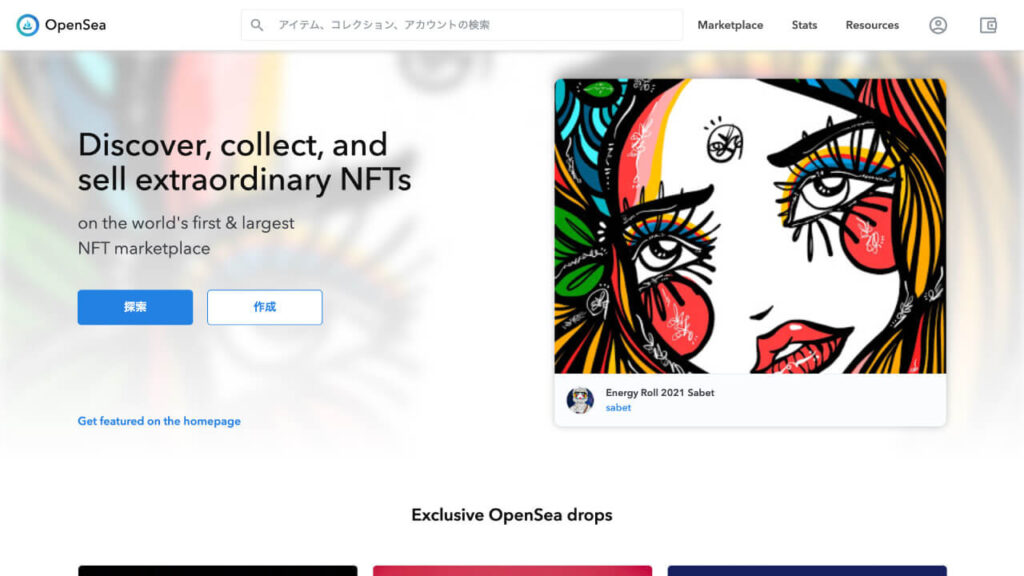1024x576 pixels.
Task: Open the navy drop card at bottom right
Action: coord(807,571)
